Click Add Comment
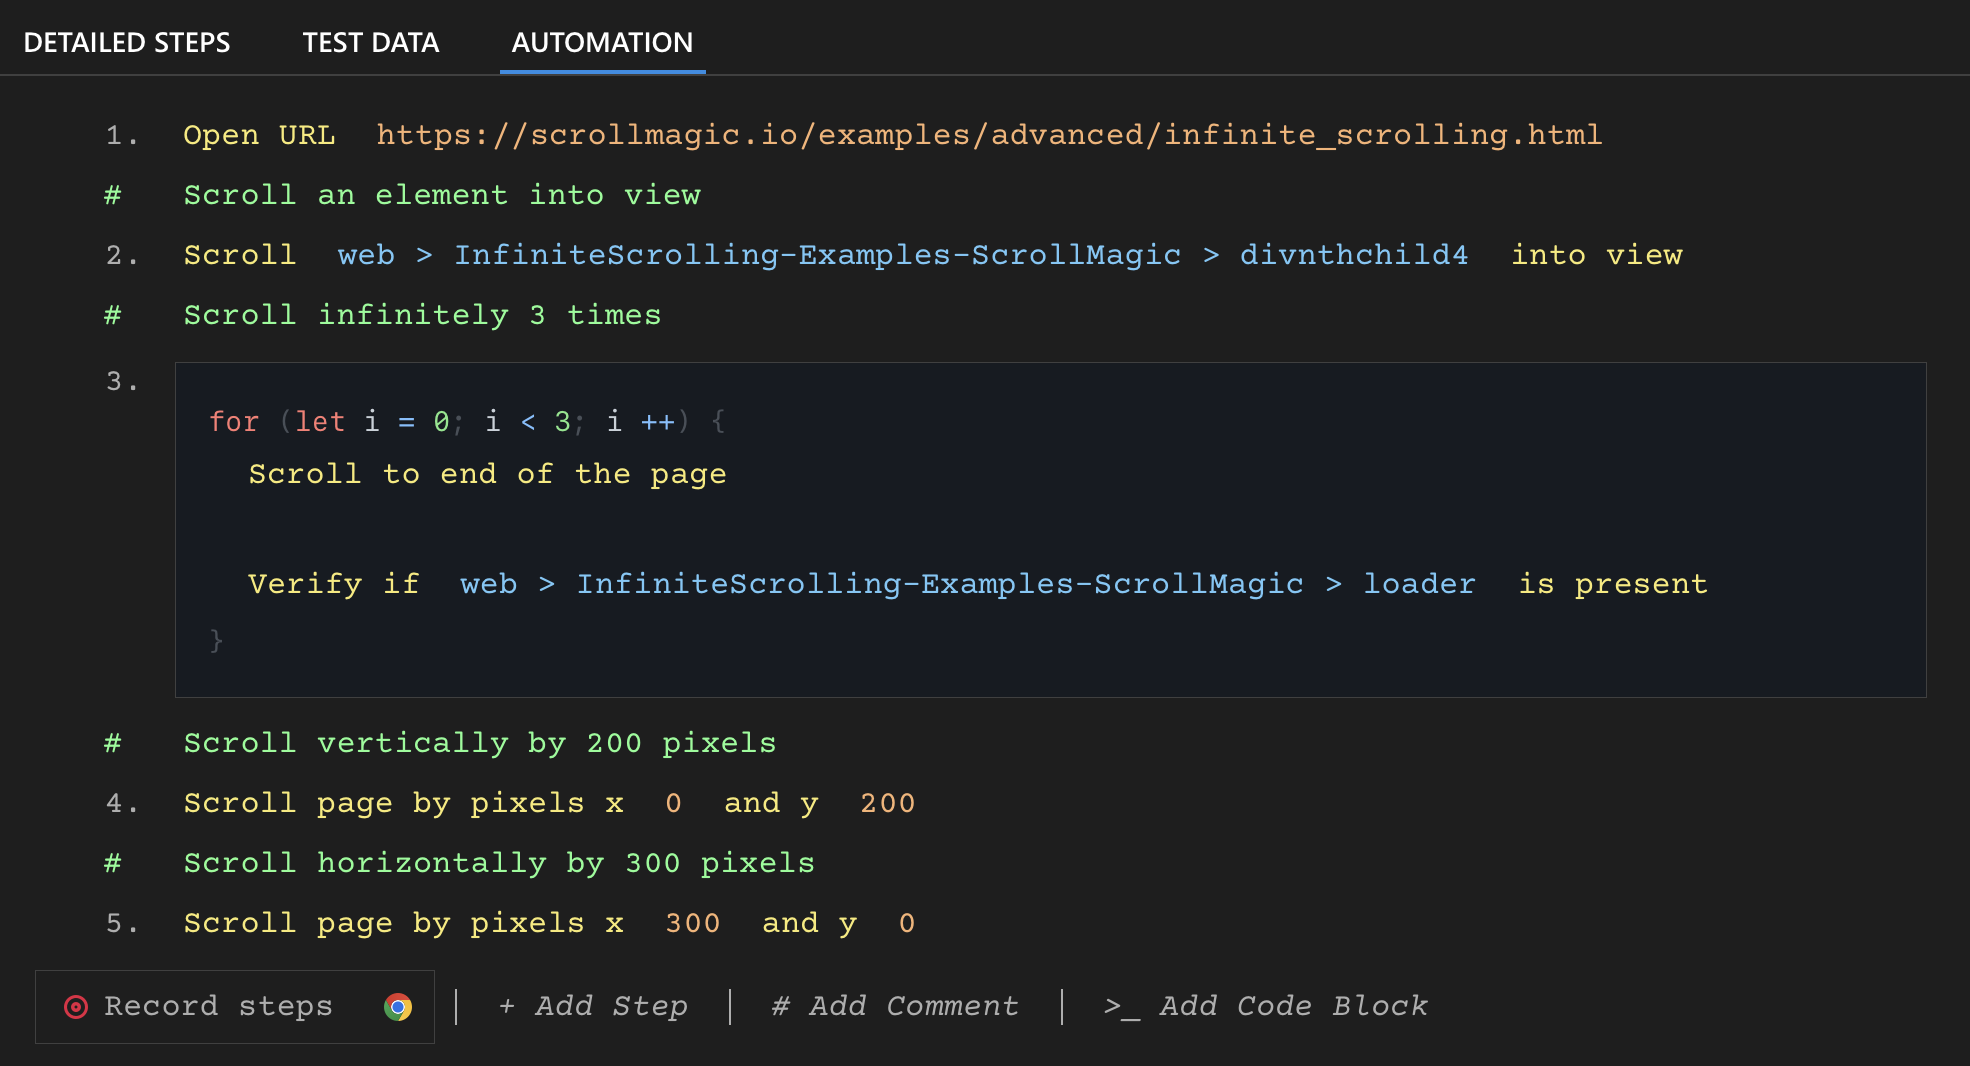The height and width of the screenshot is (1066, 1970). click(x=913, y=1006)
